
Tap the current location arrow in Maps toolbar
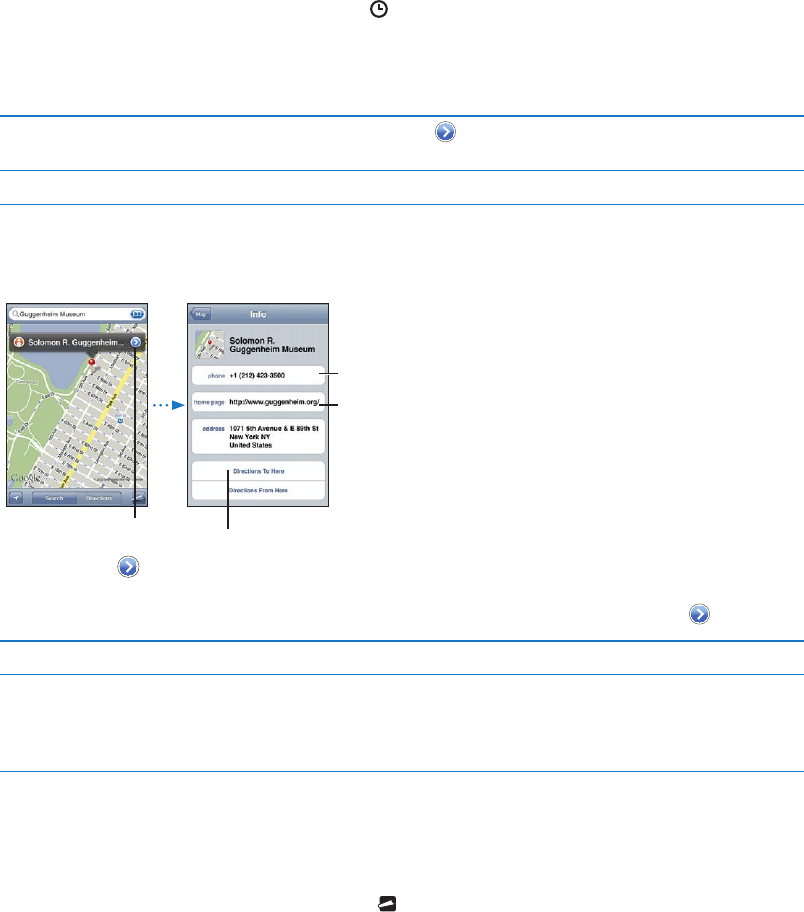(x=16, y=498)
